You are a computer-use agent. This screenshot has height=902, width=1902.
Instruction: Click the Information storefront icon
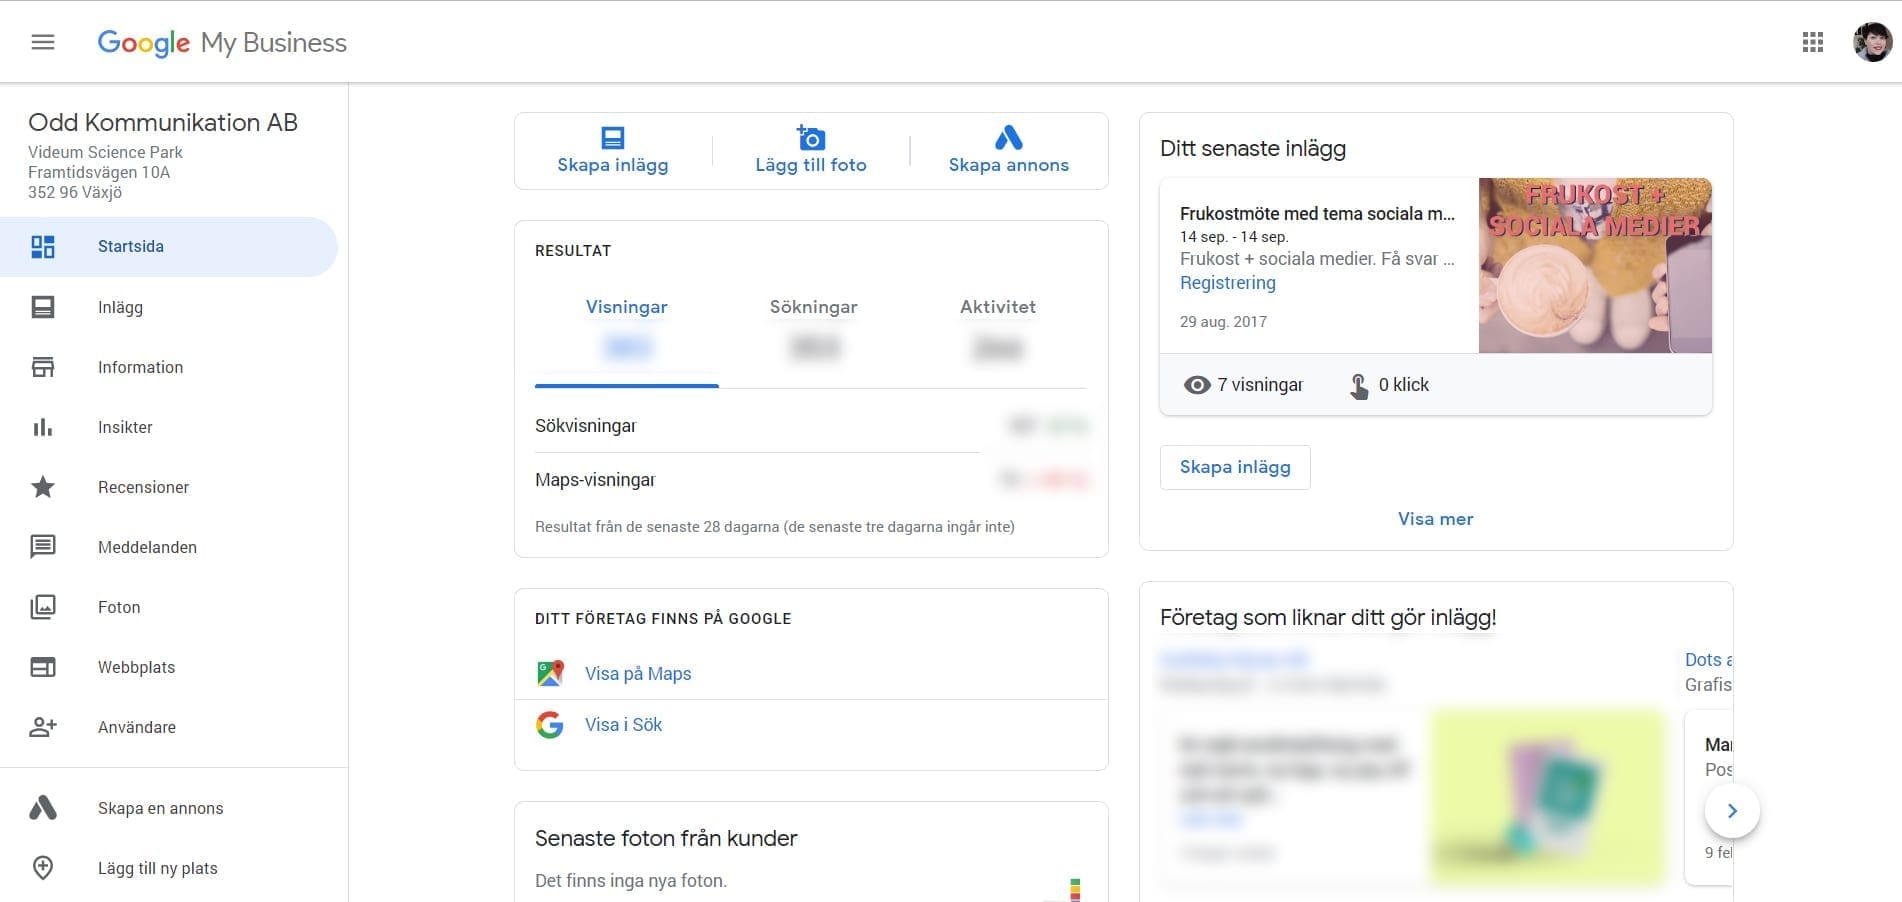[43, 367]
